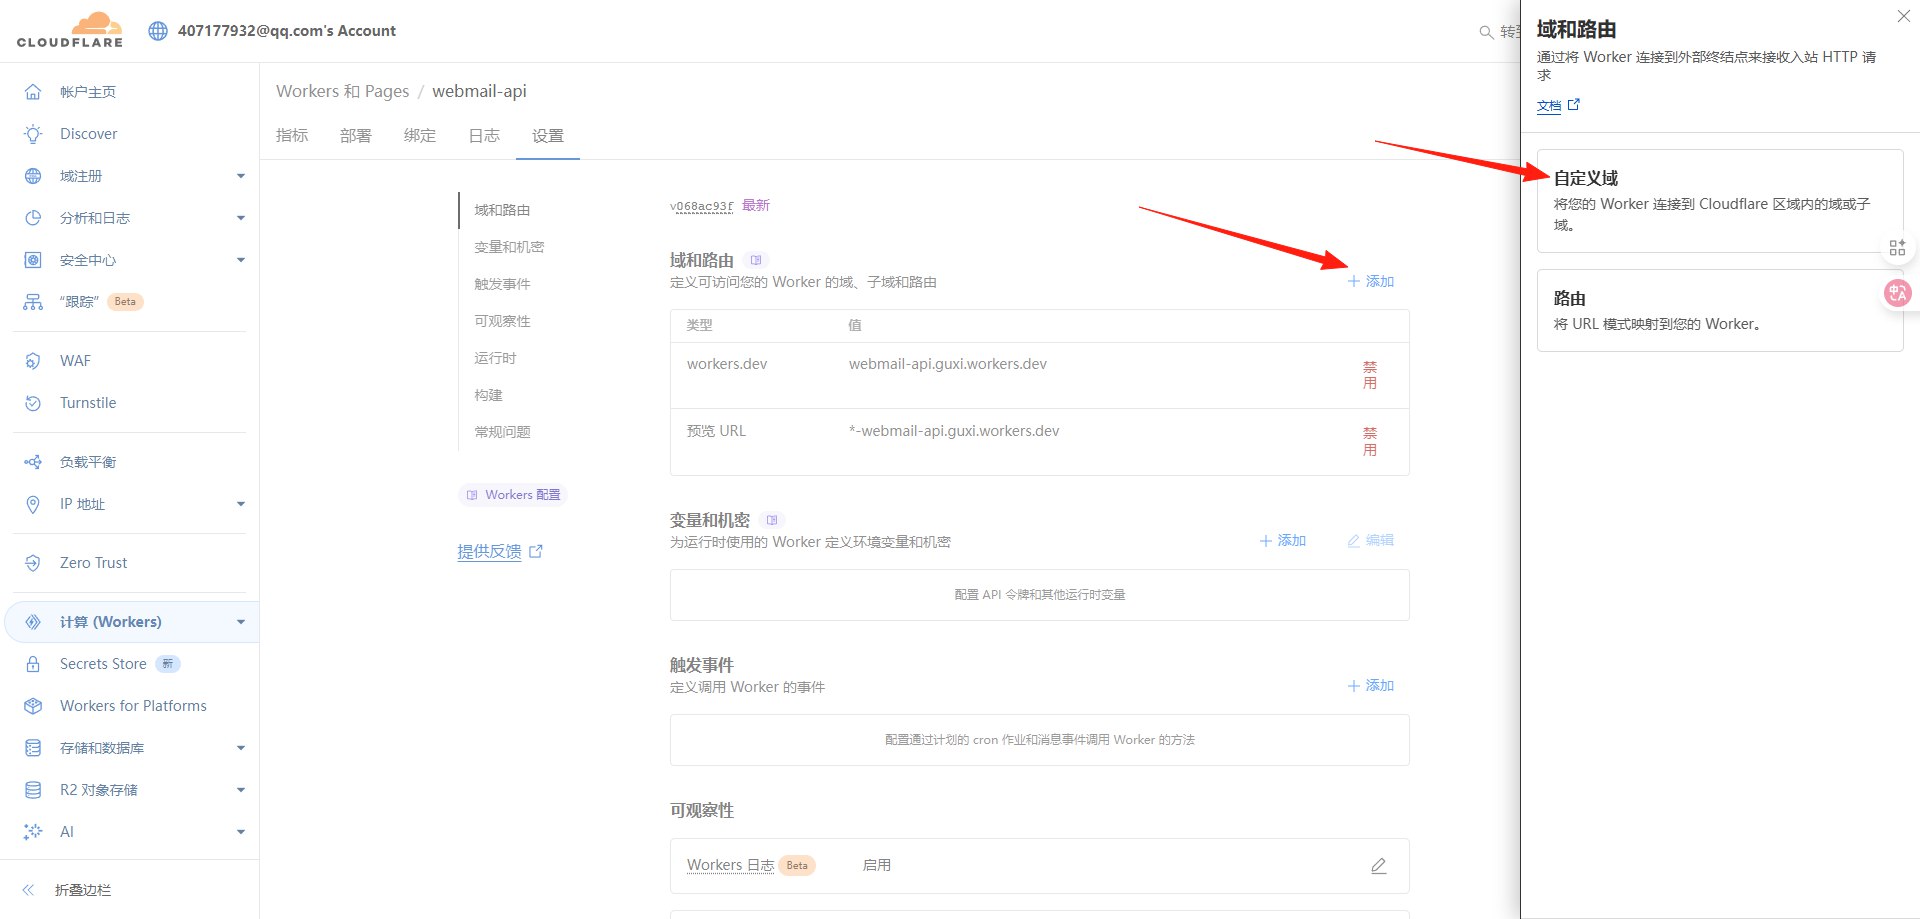Select the WAF shield icon in sidebar

point(32,360)
